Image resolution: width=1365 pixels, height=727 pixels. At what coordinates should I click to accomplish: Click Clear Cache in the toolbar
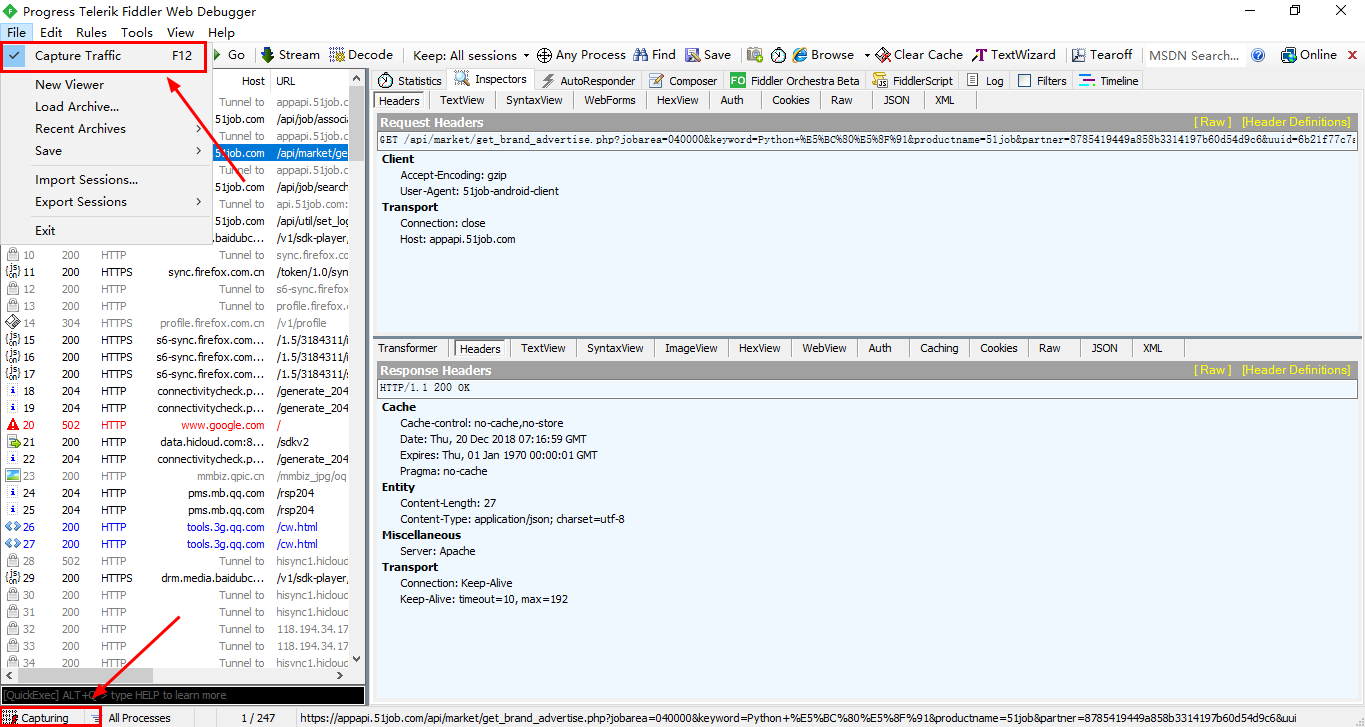pyautogui.click(x=919, y=55)
